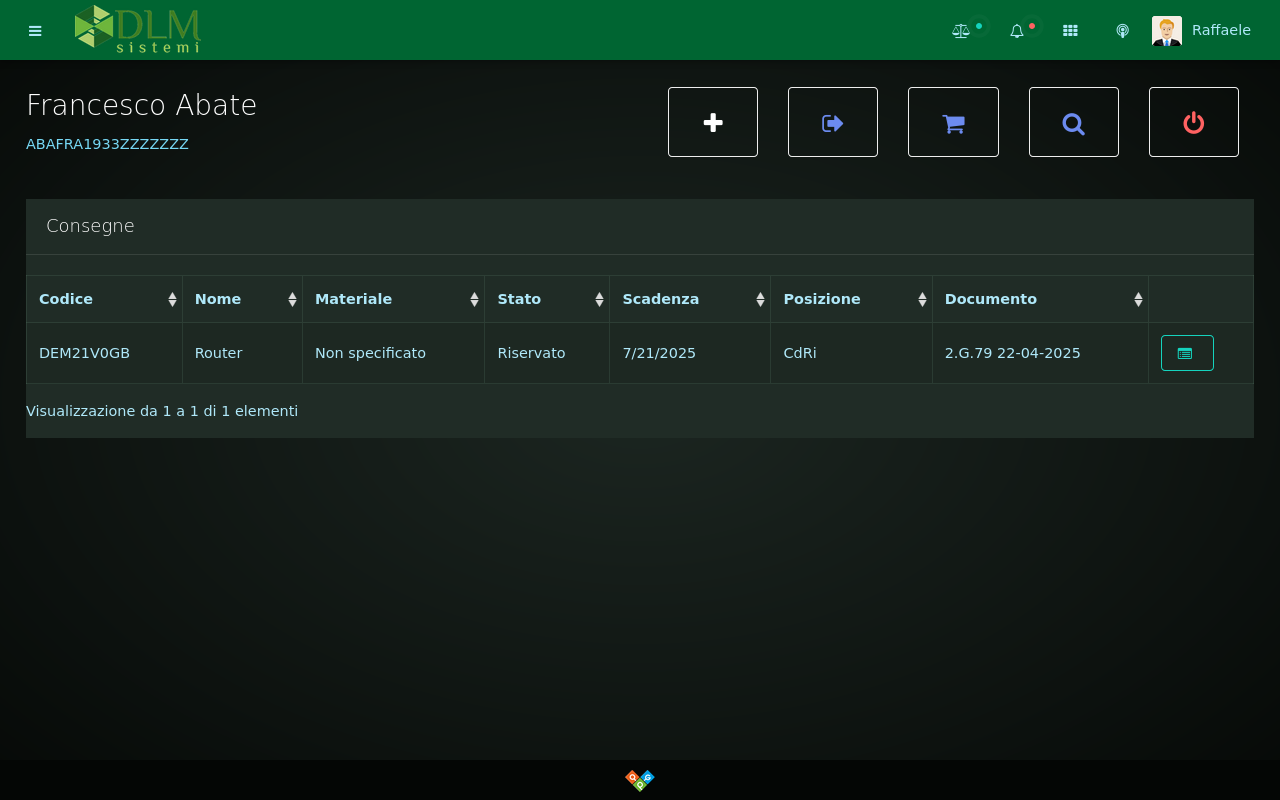This screenshot has height=800, width=1280.
Task: Open notifications bell
Action: (1017, 31)
